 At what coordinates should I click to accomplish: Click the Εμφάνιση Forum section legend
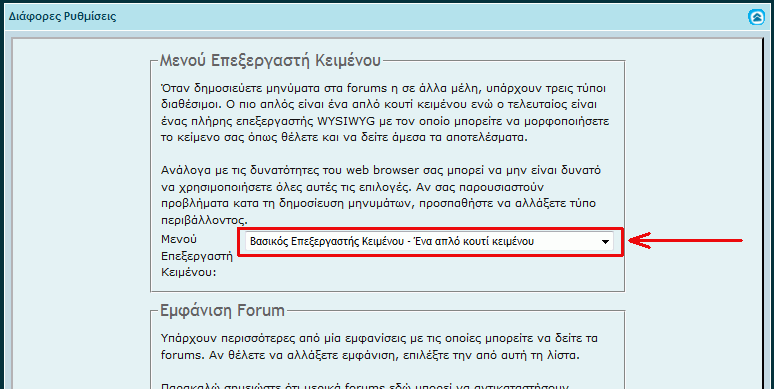pos(223,311)
